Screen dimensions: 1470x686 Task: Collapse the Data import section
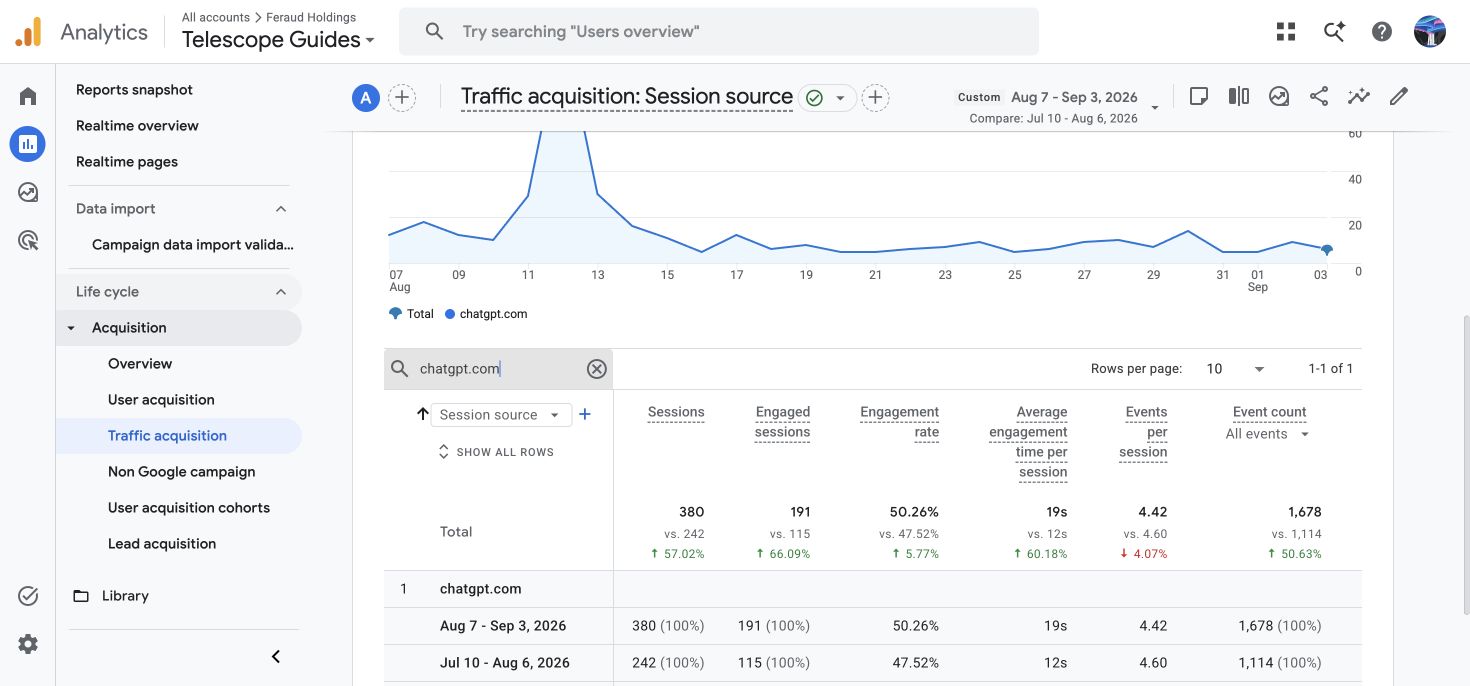click(281, 209)
